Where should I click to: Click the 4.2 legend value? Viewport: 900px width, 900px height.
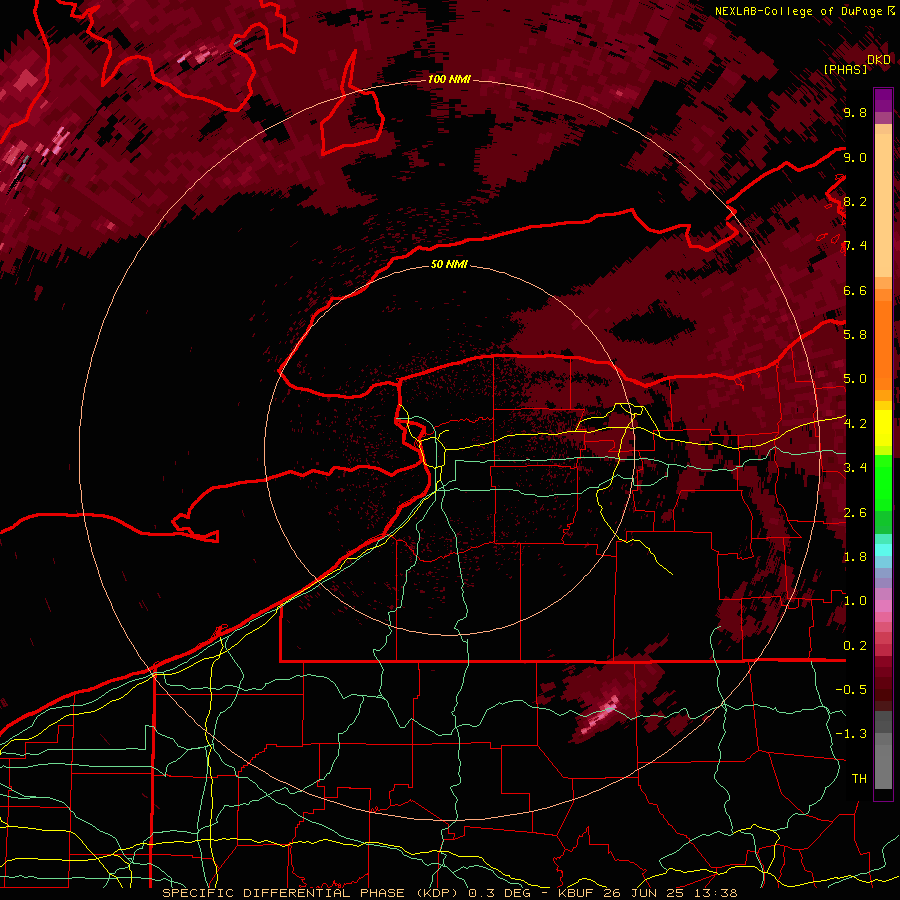click(855, 424)
